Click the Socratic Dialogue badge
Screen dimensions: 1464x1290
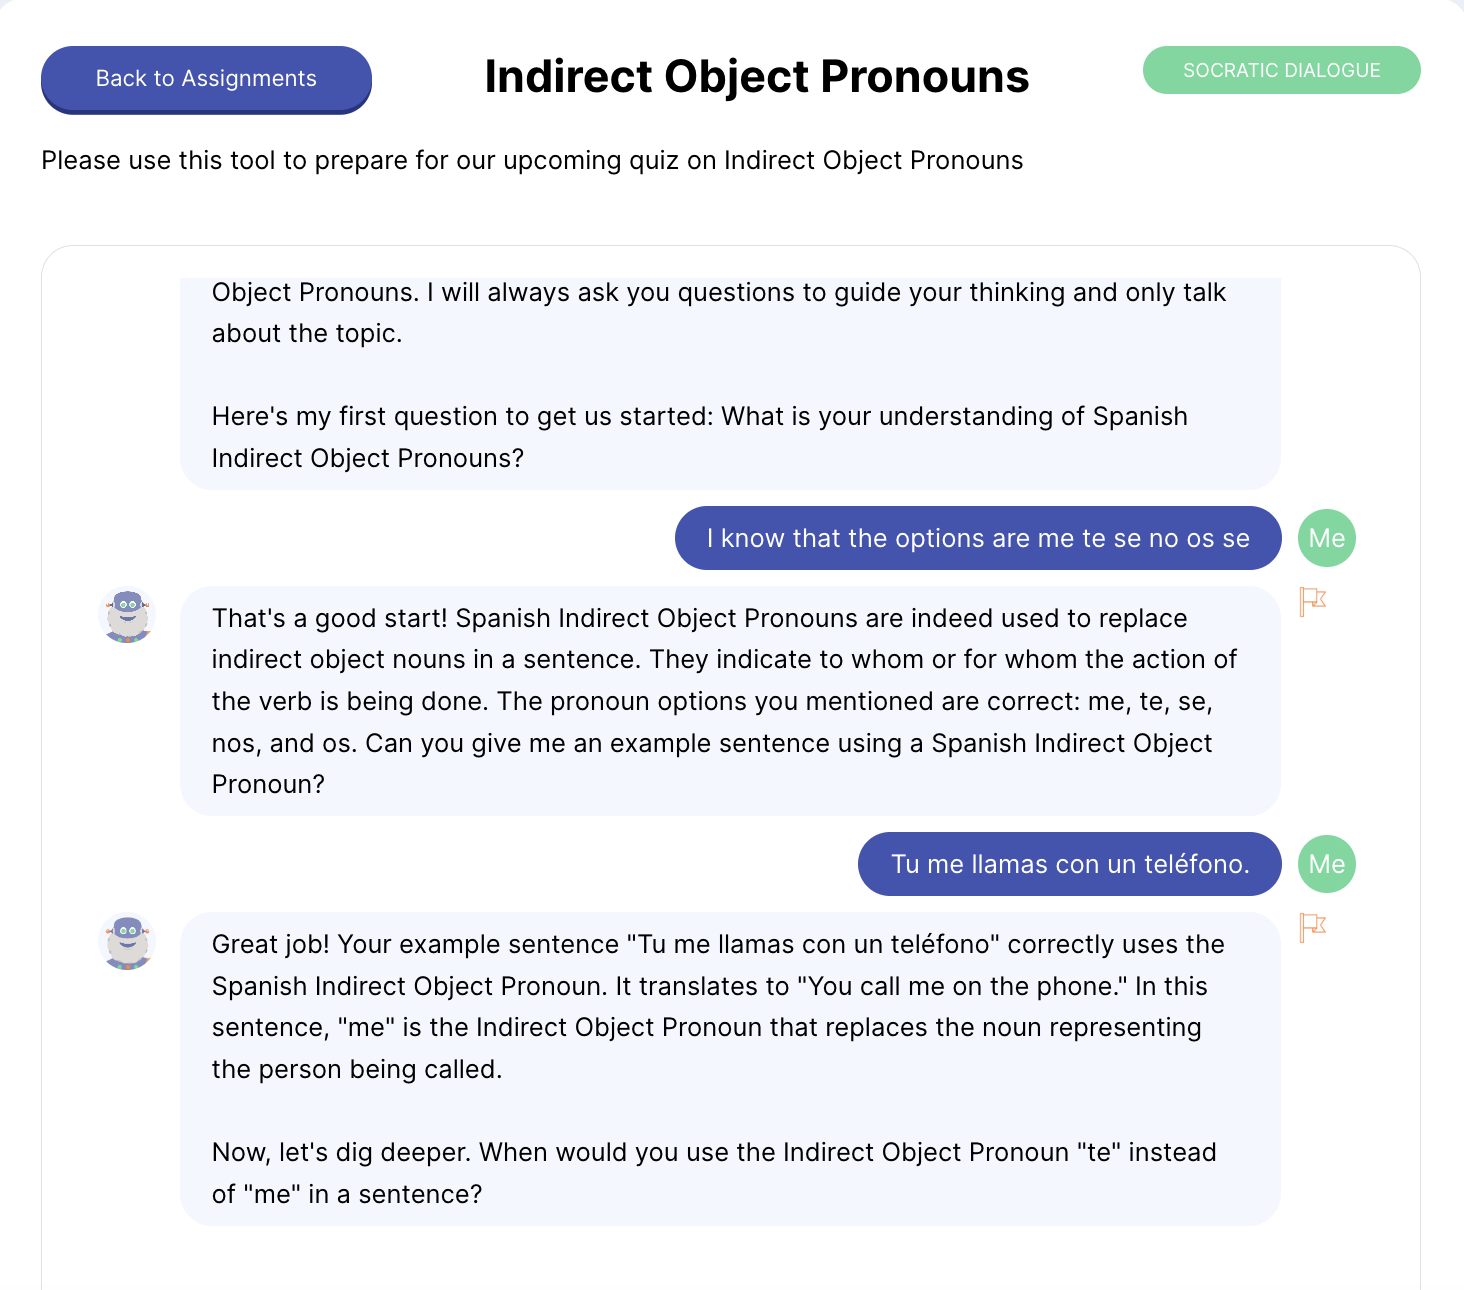click(x=1281, y=70)
